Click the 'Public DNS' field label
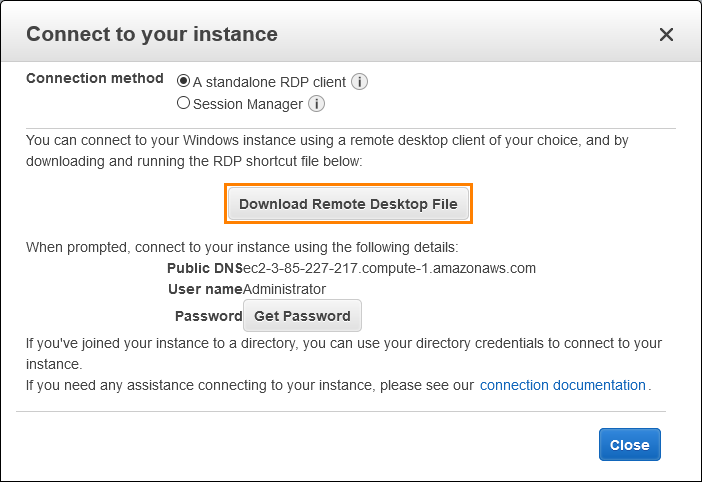This screenshot has height=482, width=702. (205, 268)
